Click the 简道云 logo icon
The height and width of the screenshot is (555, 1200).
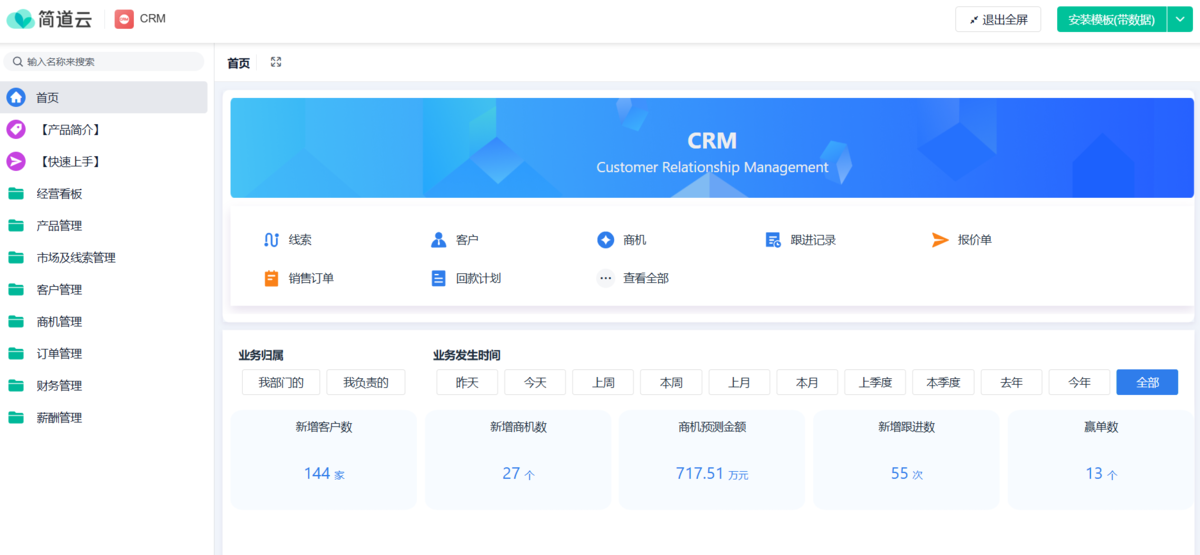20,19
